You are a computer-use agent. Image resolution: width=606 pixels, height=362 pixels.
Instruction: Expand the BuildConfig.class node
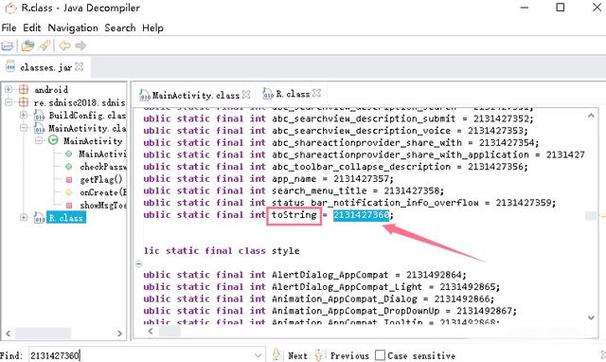tap(23, 115)
